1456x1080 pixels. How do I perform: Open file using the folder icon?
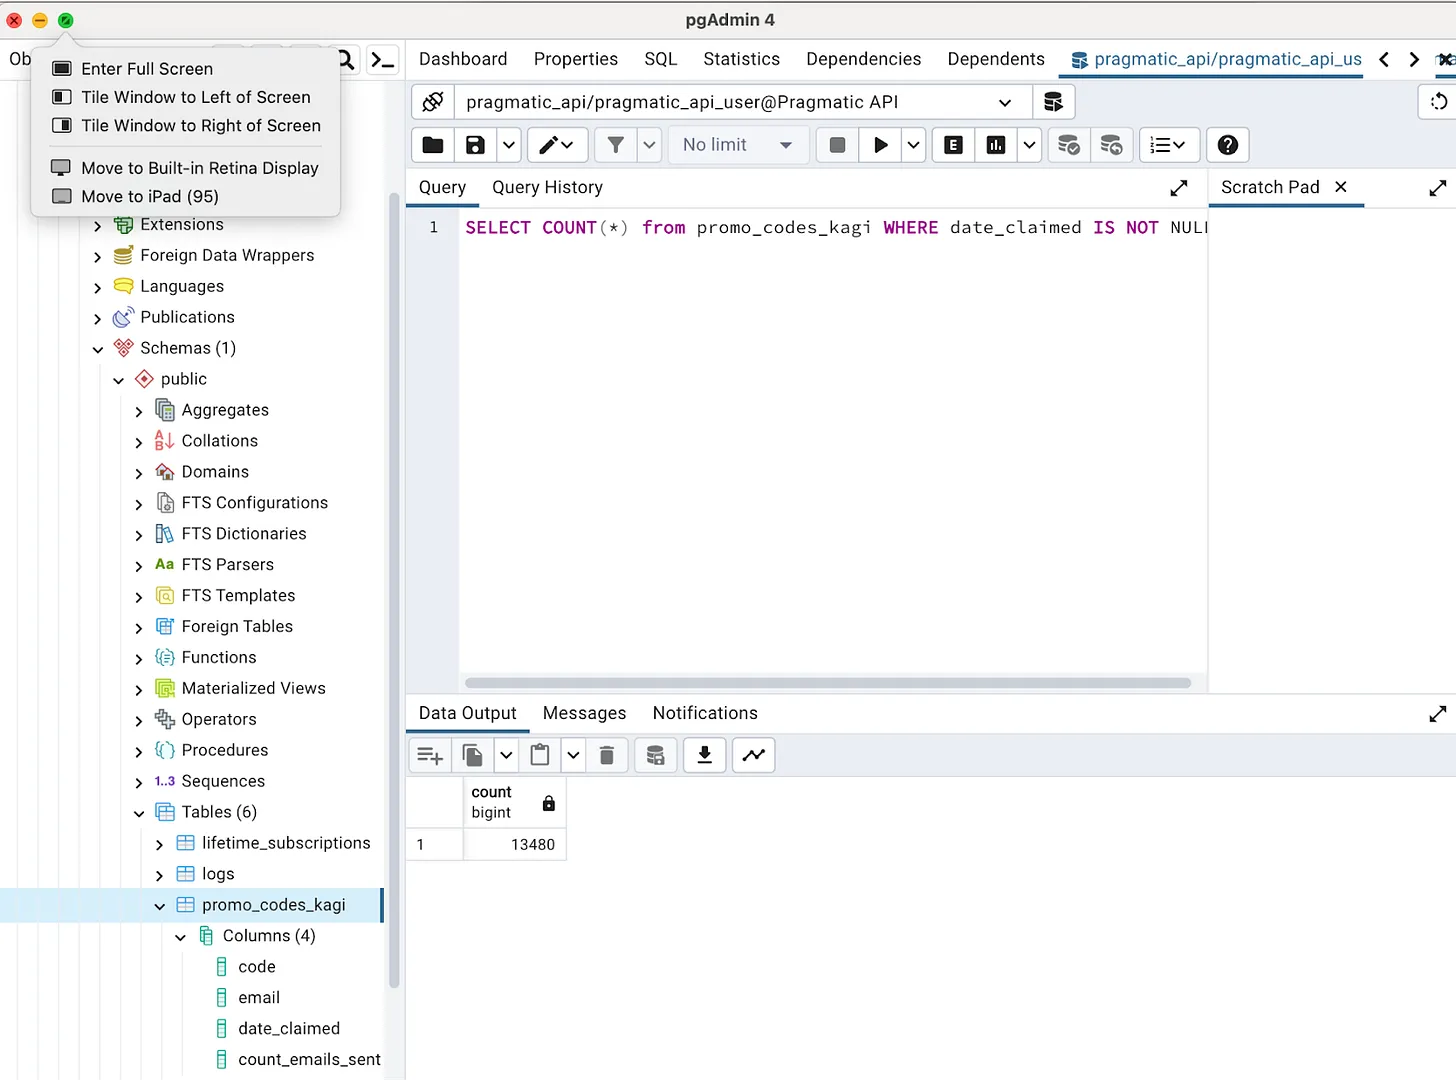[433, 145]
